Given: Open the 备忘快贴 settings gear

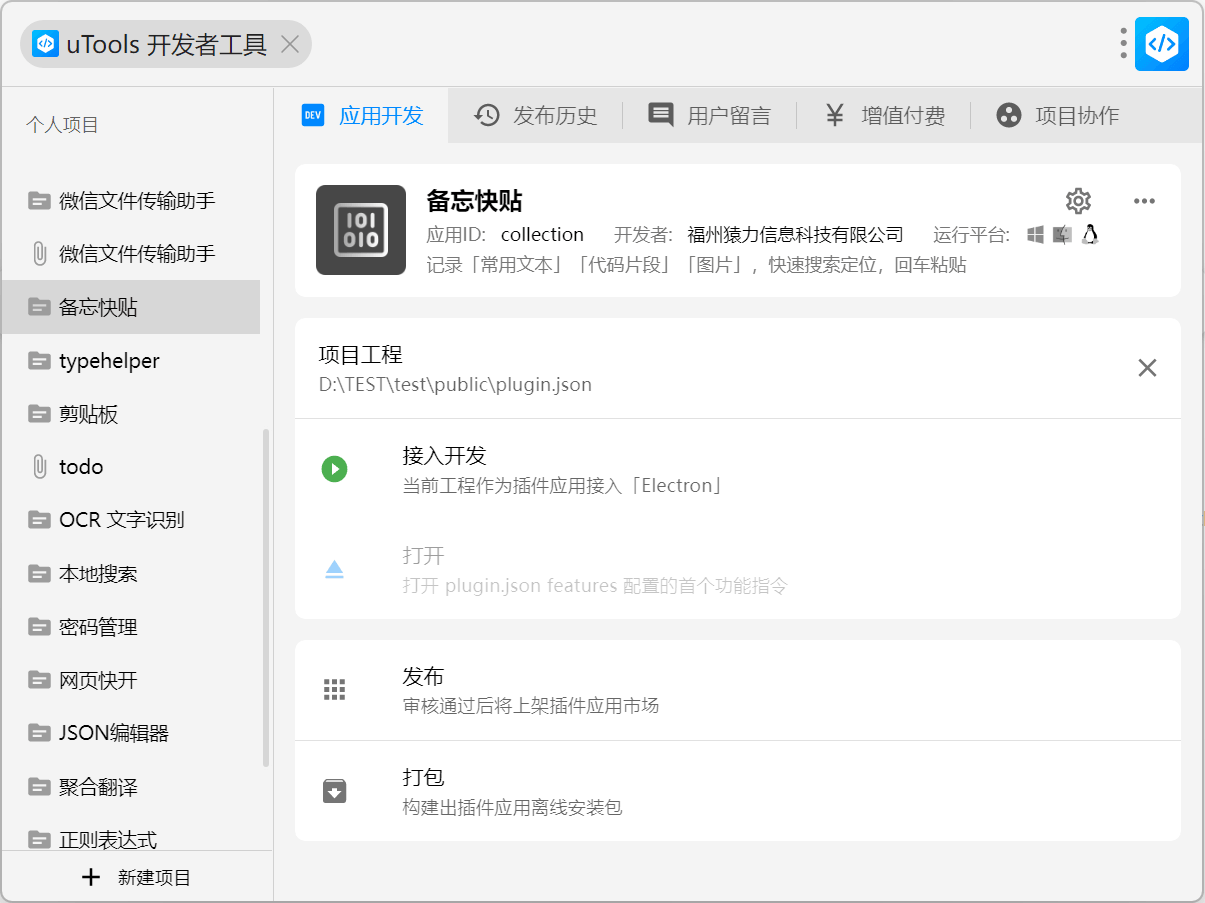Looking at the screenshot, I should point(1078,201).
